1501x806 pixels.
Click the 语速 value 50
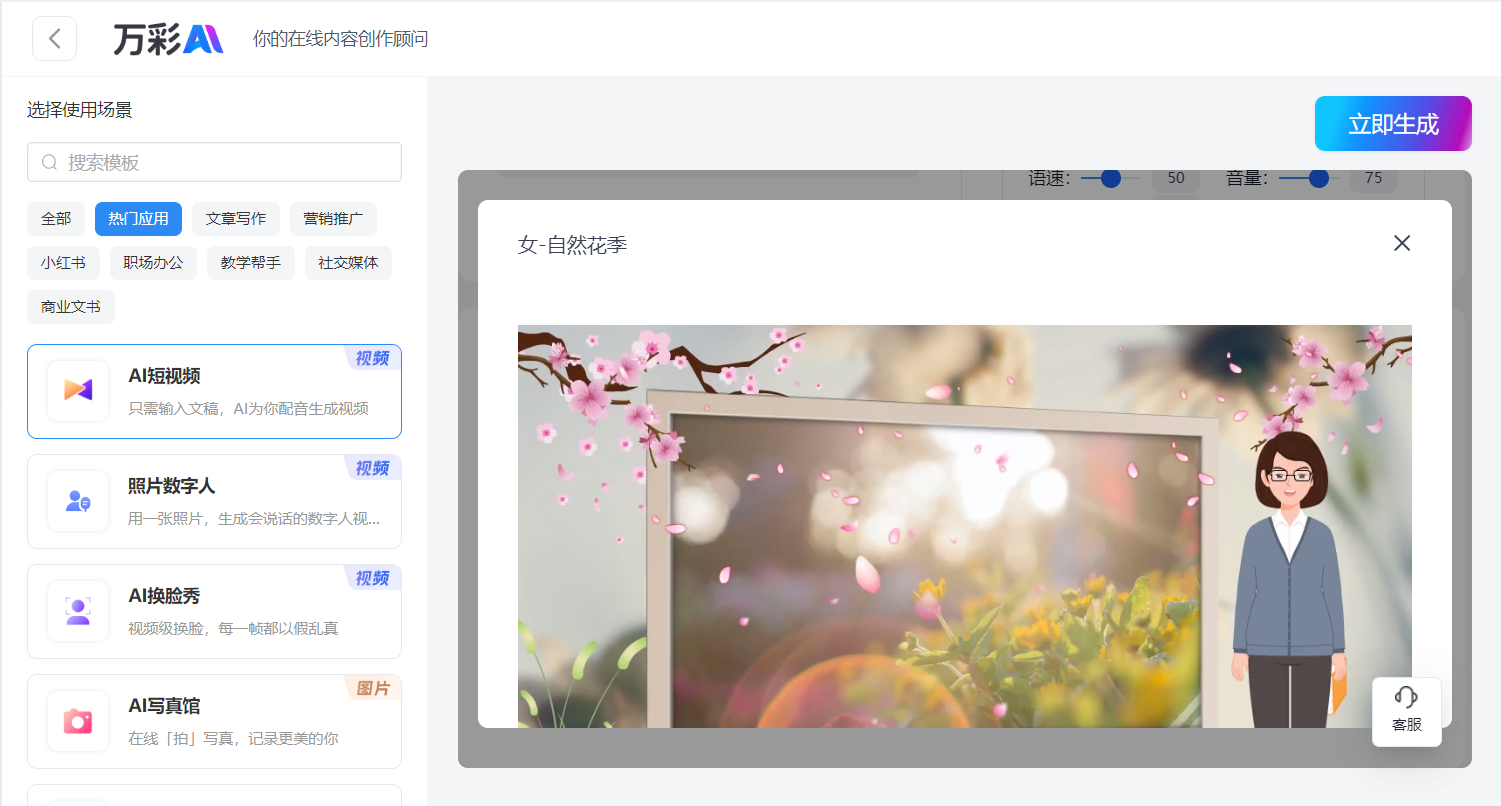(1176, 178)
